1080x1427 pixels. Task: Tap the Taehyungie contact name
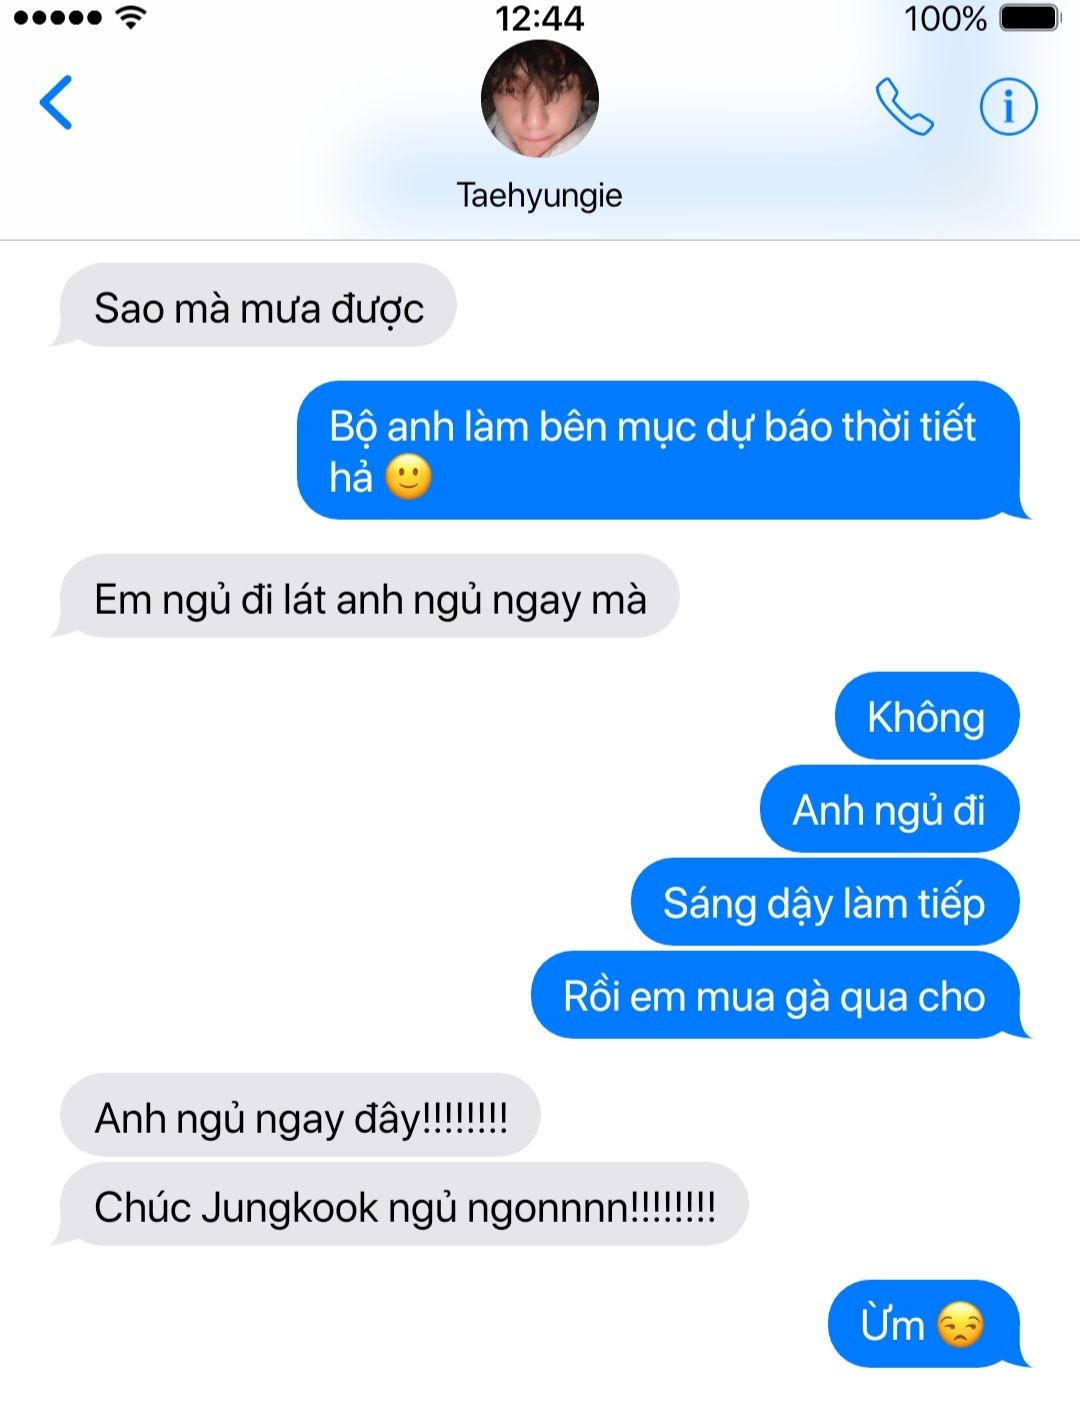pyautogui.click(x=540, y=195)
